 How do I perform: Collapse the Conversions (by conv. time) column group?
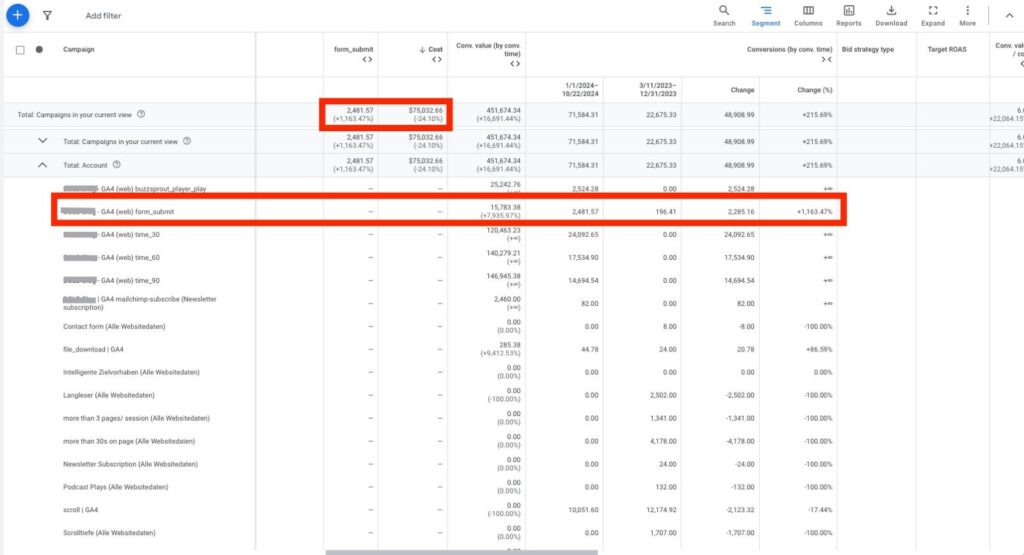coord(826,60)
